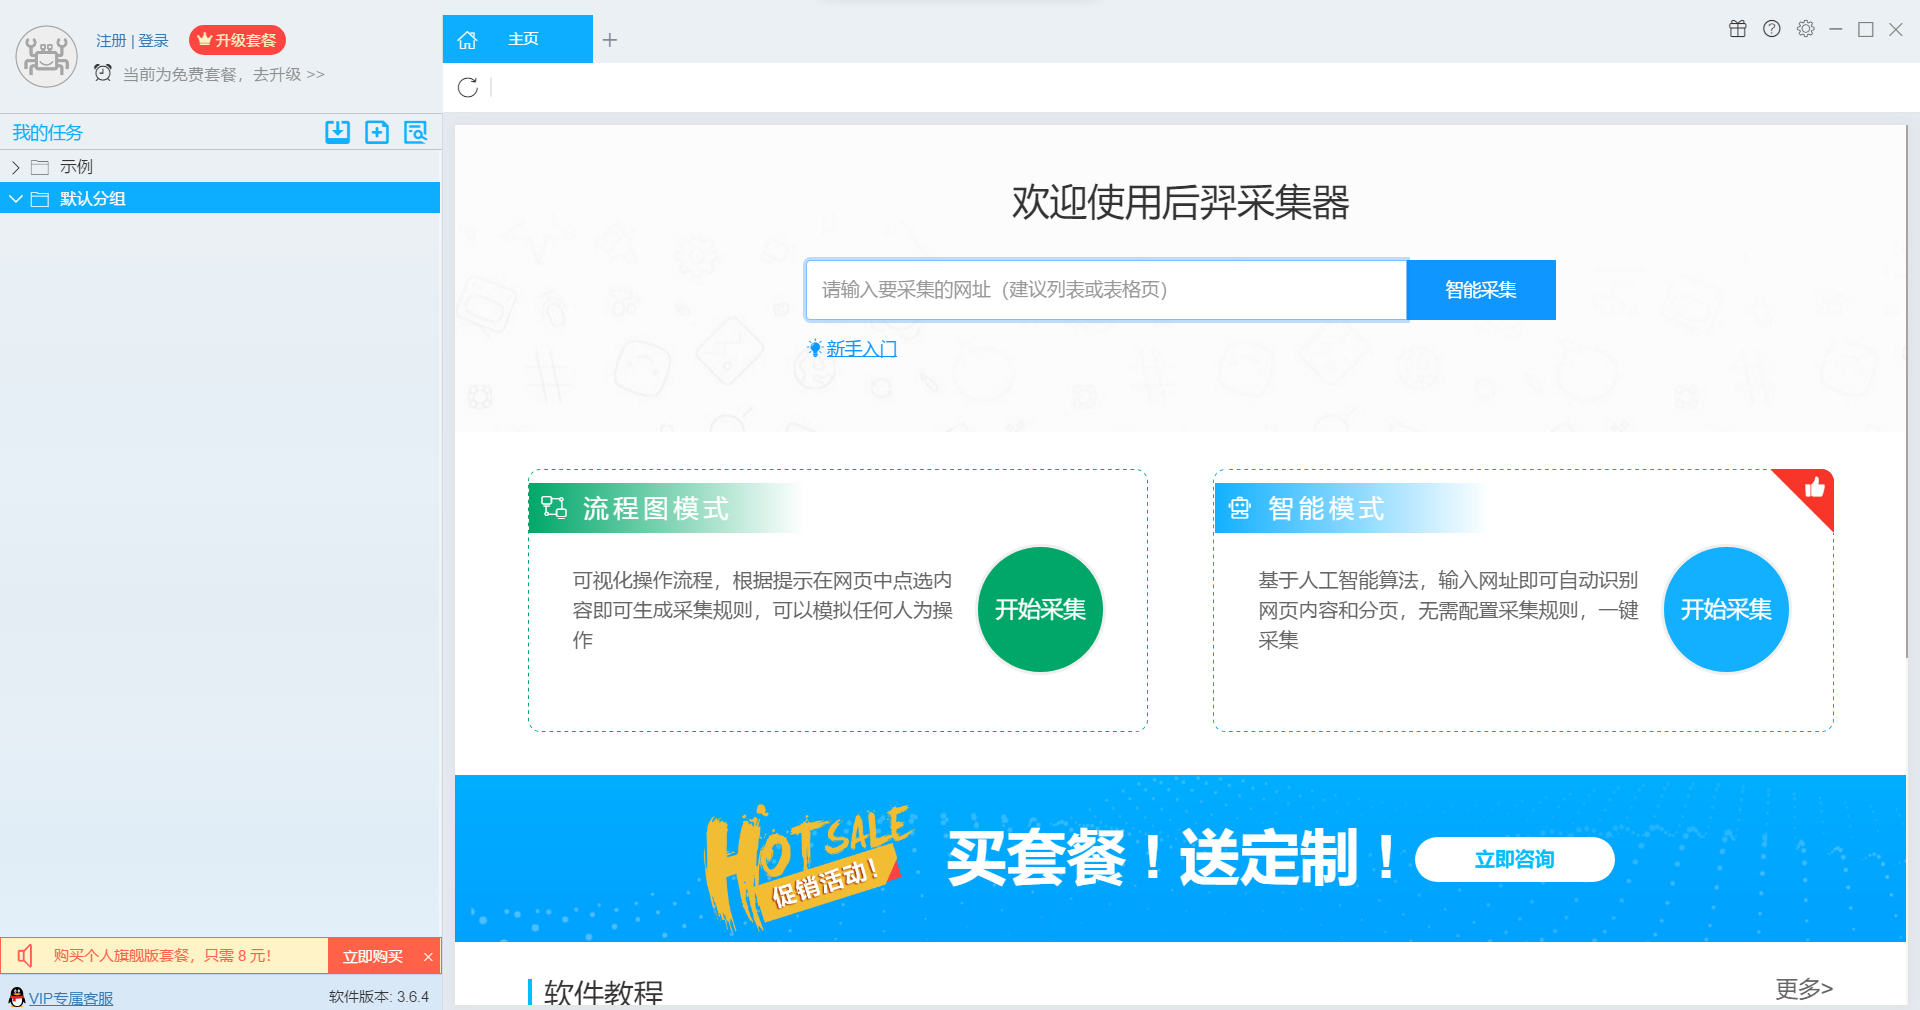
Task: Click the flowchart mode icon
Action: pyautogui.click(x=554, y=508)
